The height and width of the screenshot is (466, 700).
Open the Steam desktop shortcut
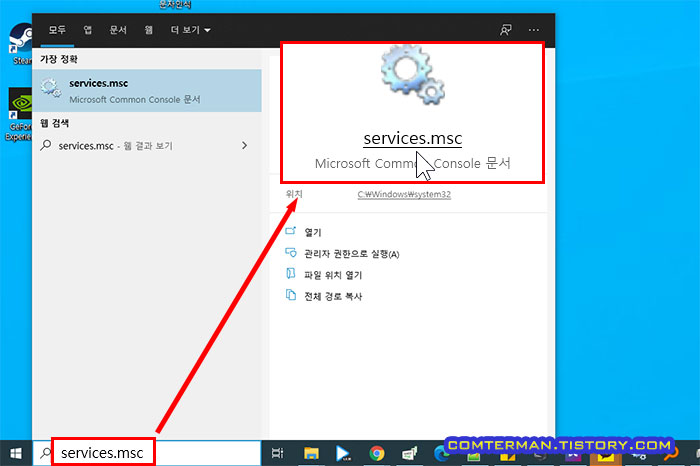[x=20, y=44]
